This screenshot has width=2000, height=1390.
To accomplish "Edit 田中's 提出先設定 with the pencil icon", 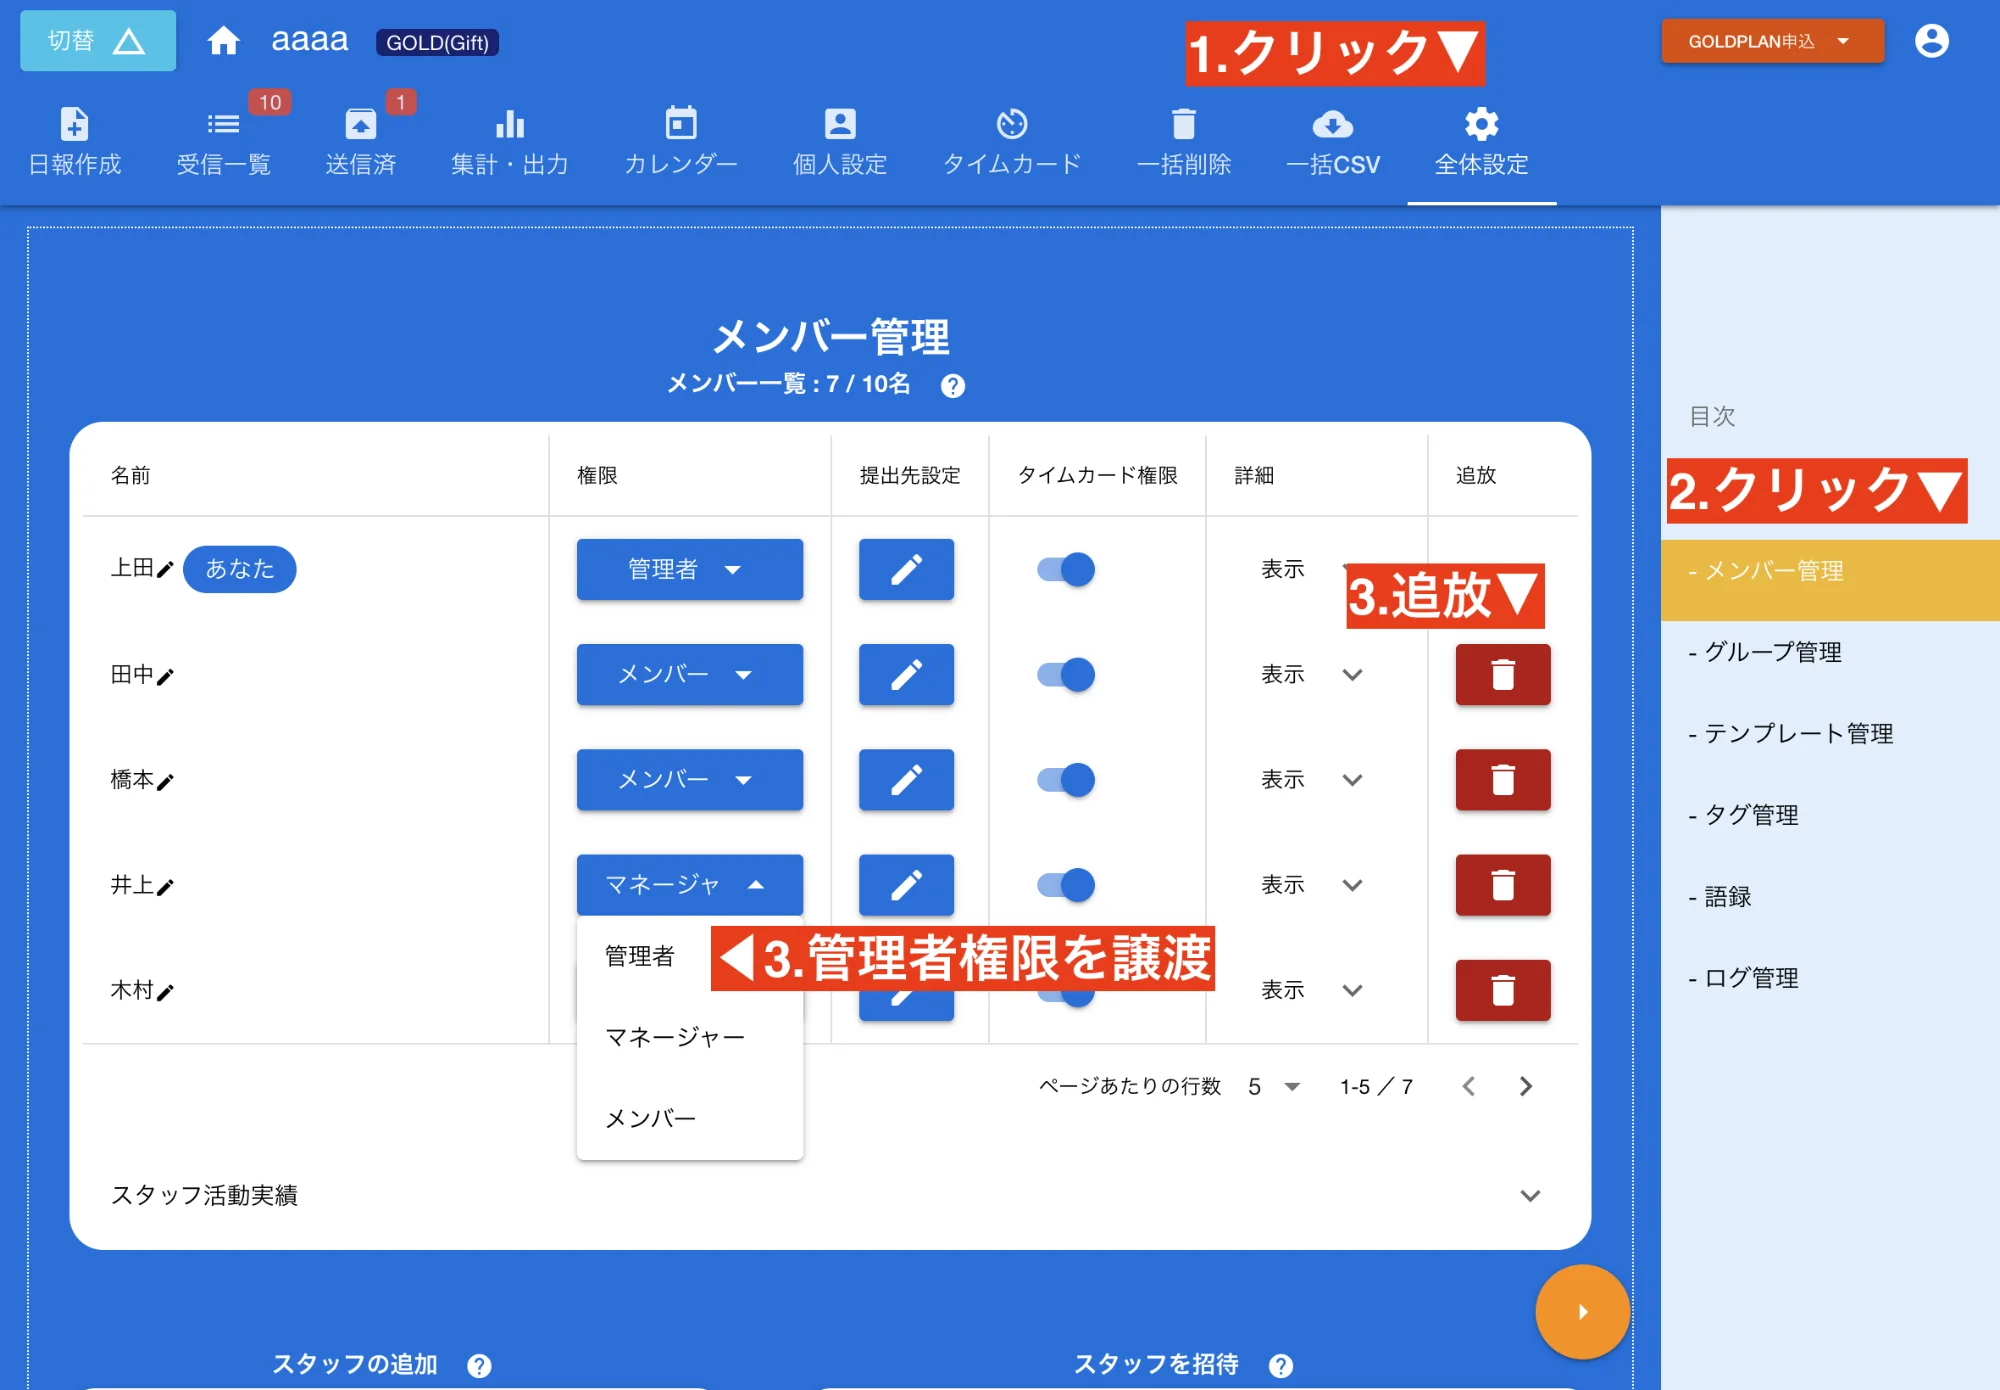I will point(905,675).
